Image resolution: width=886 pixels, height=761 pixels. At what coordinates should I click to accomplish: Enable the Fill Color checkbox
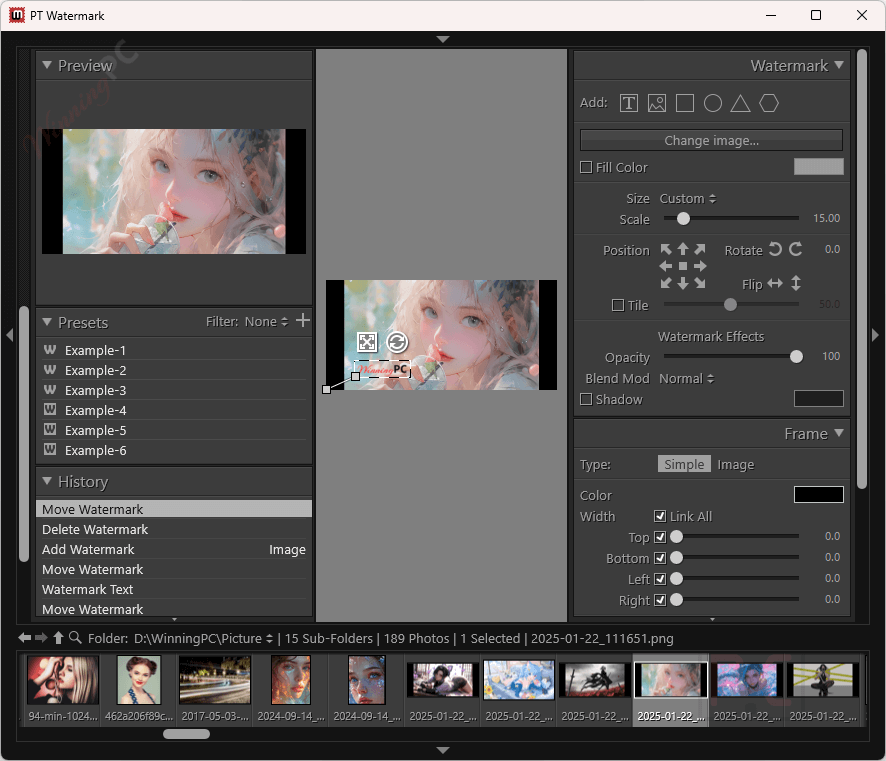point(586,167)
